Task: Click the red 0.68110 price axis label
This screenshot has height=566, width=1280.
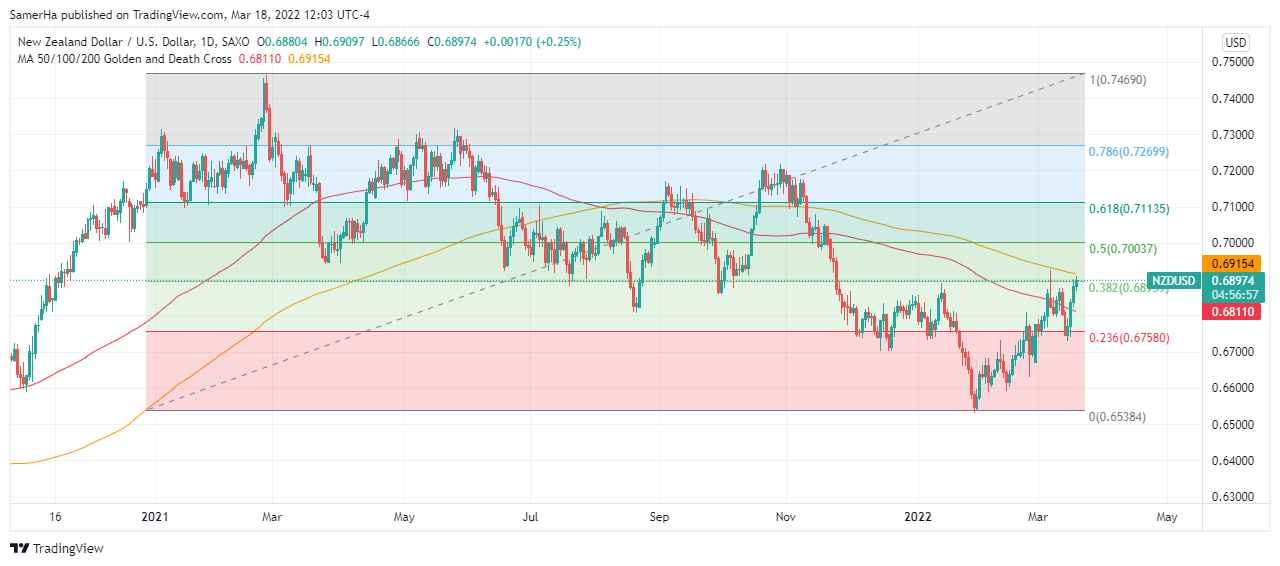Action: 1236,313
